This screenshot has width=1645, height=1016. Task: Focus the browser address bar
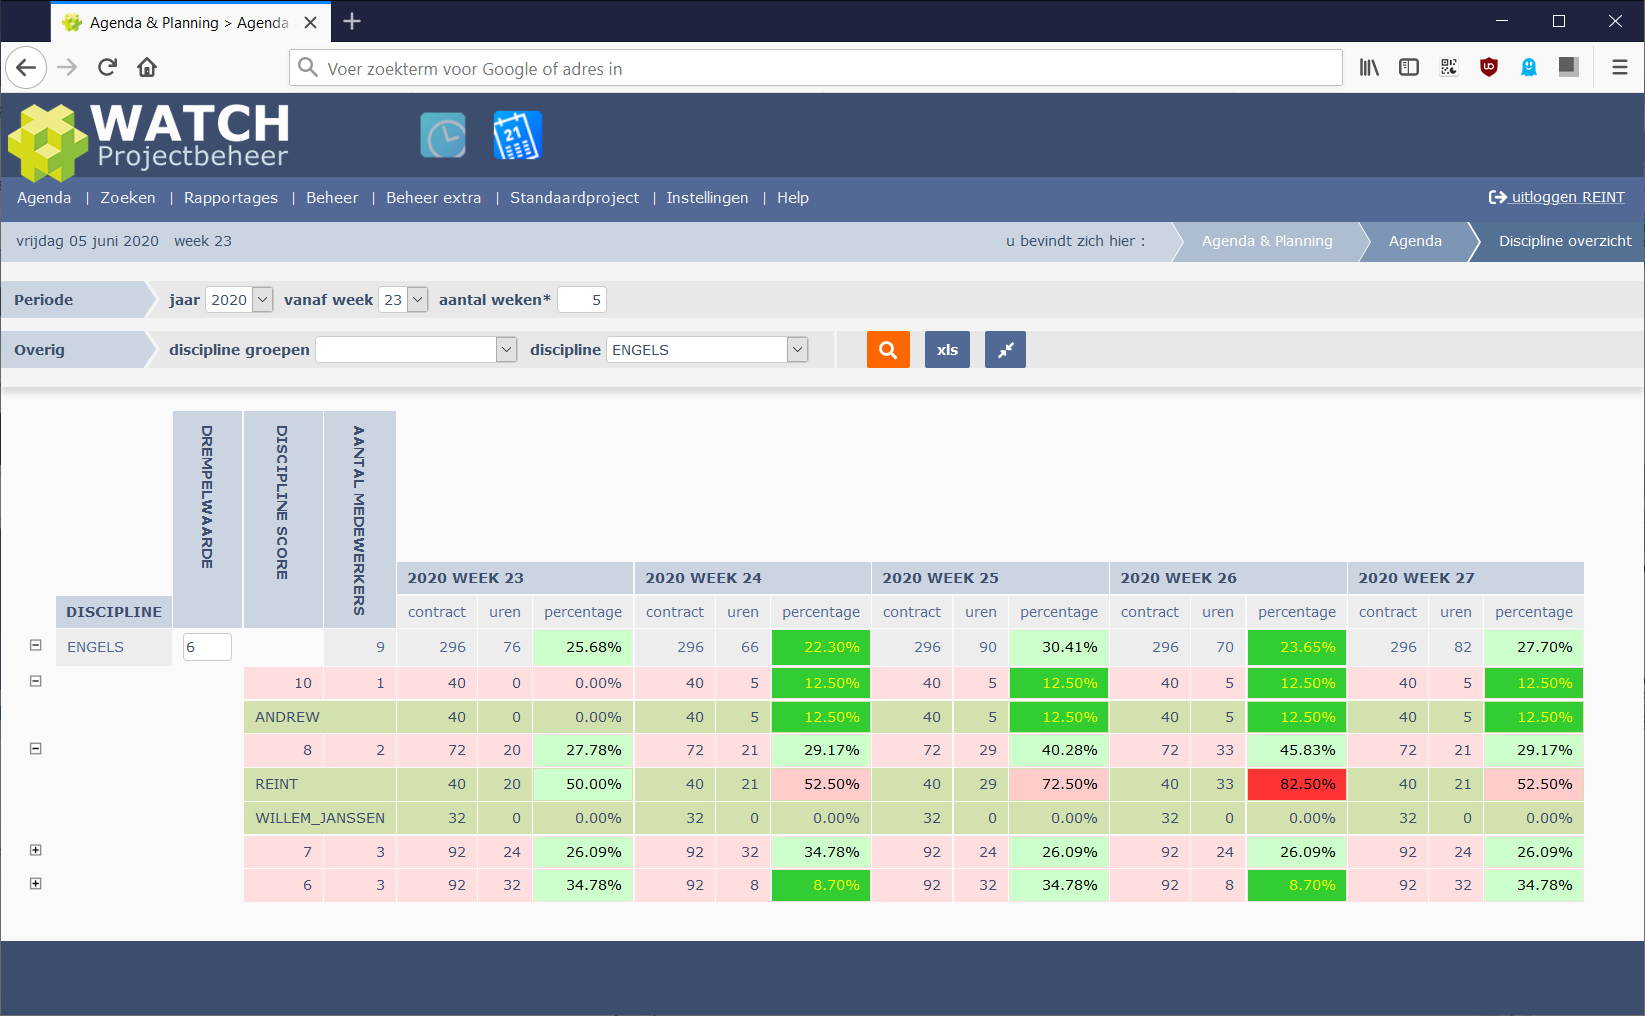[816, 68]
